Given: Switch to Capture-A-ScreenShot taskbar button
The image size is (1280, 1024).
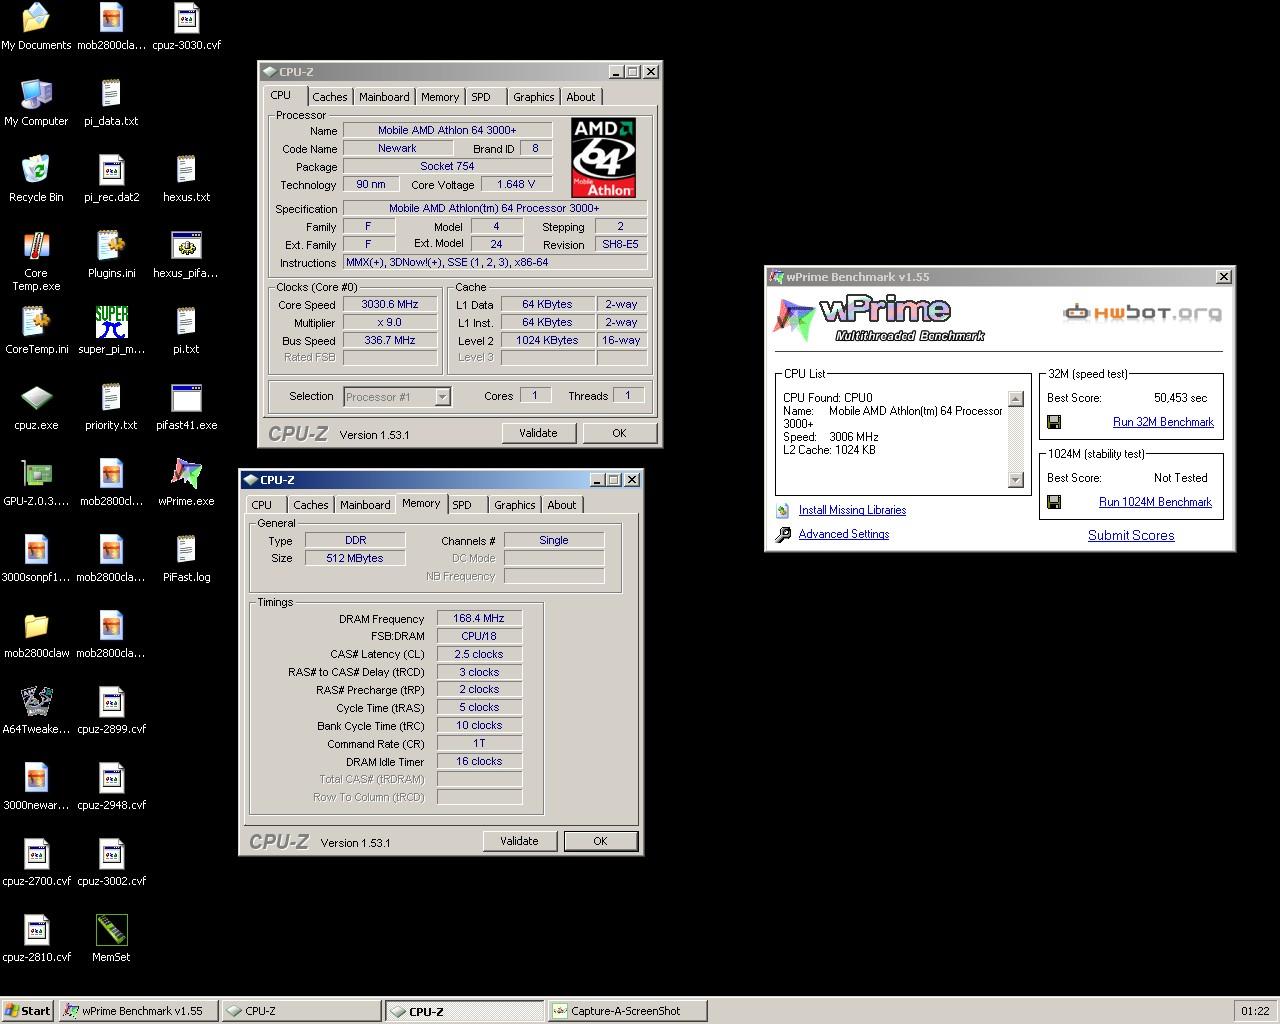Looking at the screenshot, I should [627, 1011].
